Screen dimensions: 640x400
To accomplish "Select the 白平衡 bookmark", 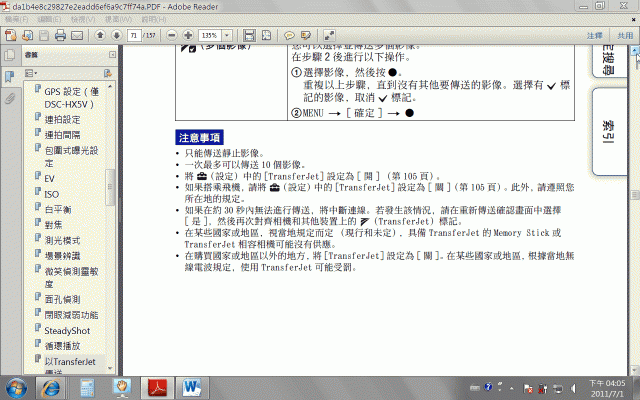I will [x=58, y=209].
